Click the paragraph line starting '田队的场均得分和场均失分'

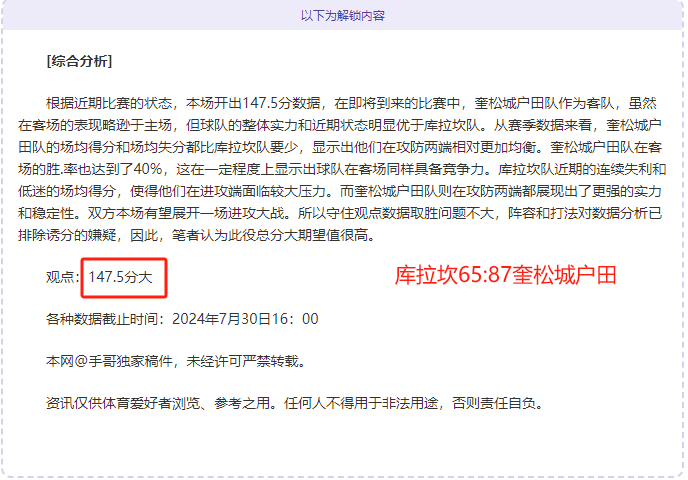pyautogui.click(x=340, y=147)
